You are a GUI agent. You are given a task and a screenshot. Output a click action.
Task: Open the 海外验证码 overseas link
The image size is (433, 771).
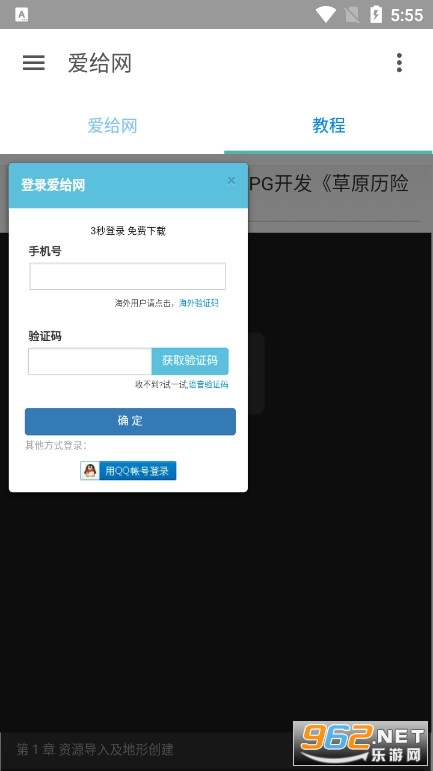pos(198,303)
